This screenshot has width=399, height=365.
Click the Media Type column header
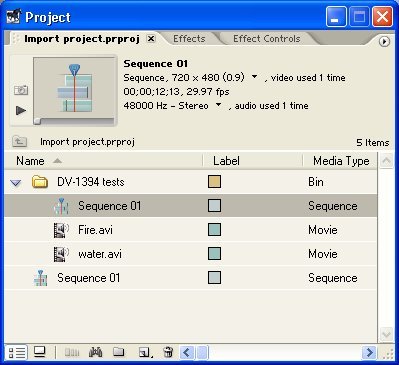click(x=340, y=161)
